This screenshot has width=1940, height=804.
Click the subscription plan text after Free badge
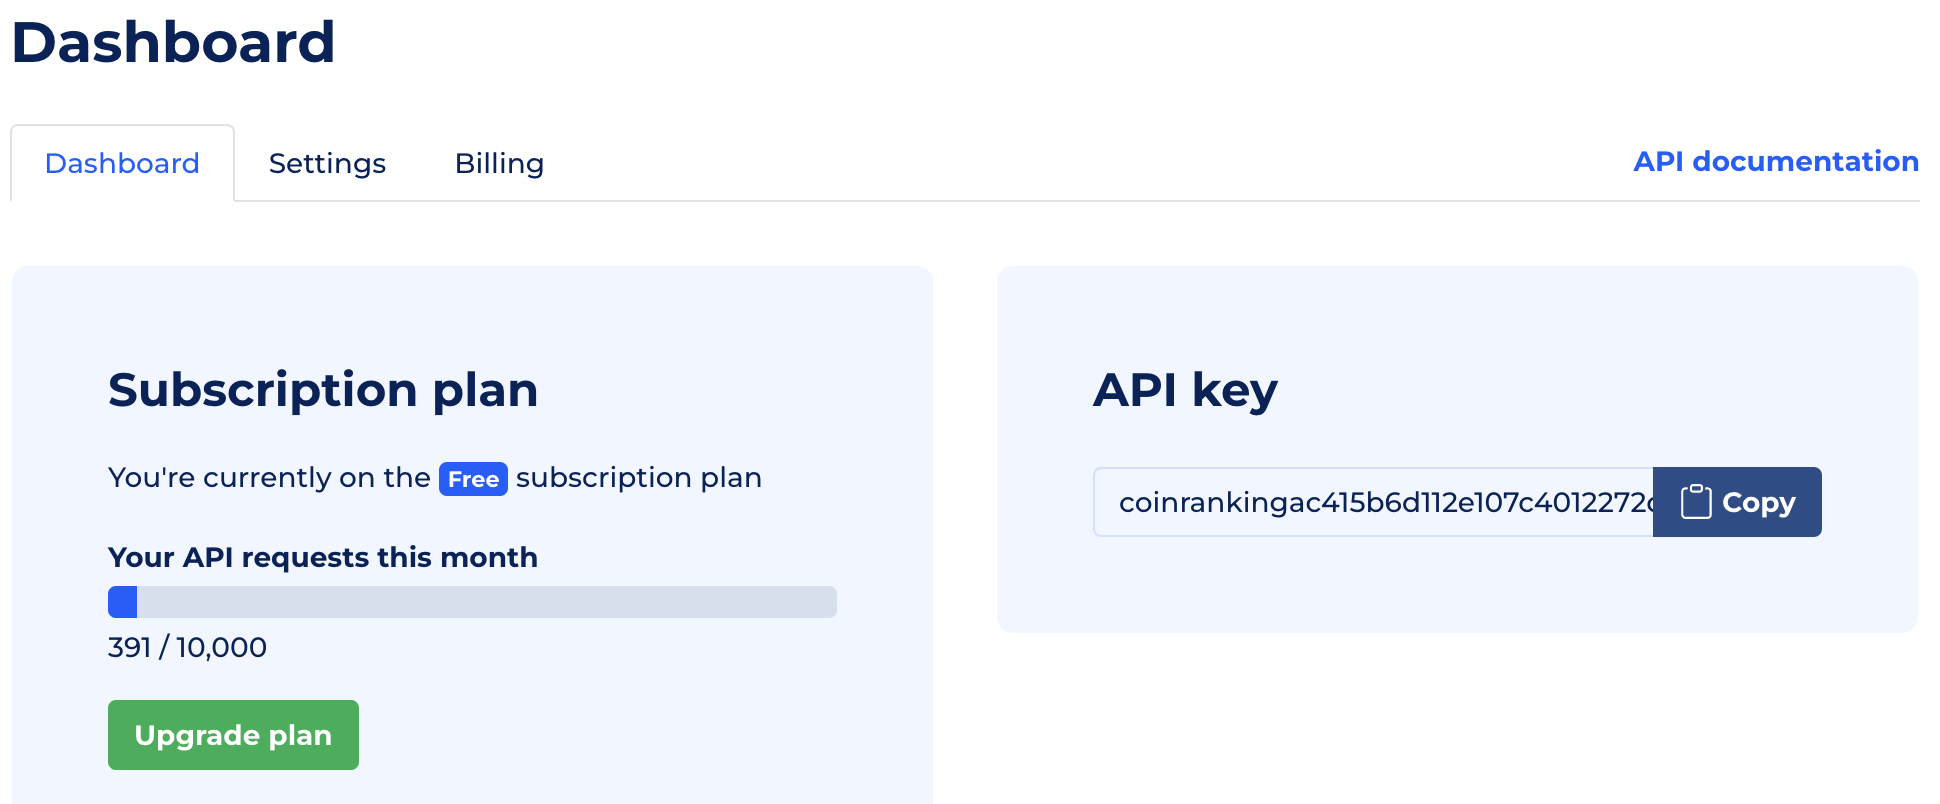[x=638, y=478]
